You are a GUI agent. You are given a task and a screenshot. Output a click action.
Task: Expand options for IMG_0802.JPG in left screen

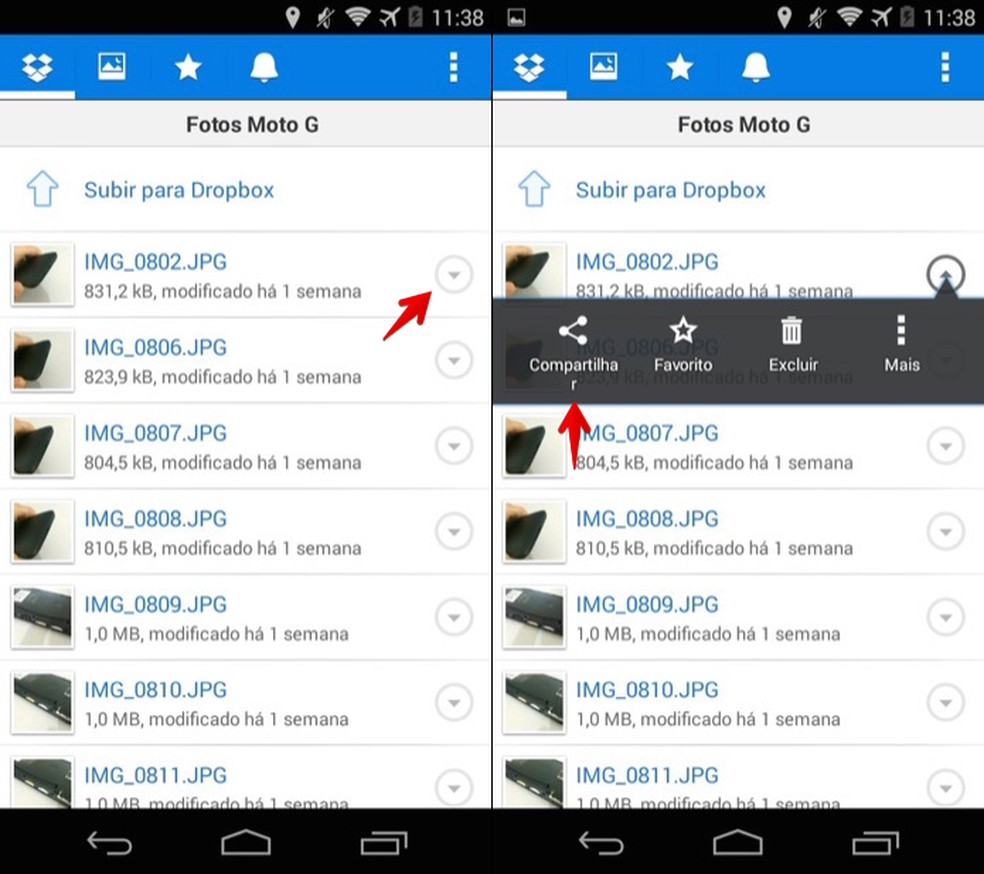pos(454,275)
